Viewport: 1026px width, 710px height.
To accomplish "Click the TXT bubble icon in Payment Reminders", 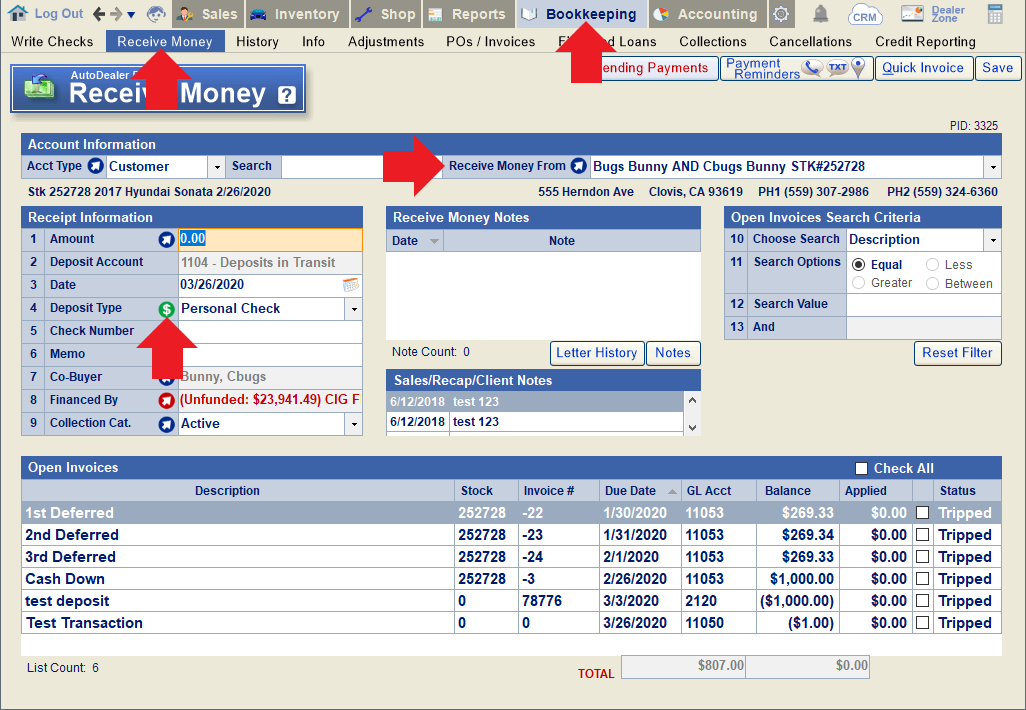I will [x=837, y=67].
